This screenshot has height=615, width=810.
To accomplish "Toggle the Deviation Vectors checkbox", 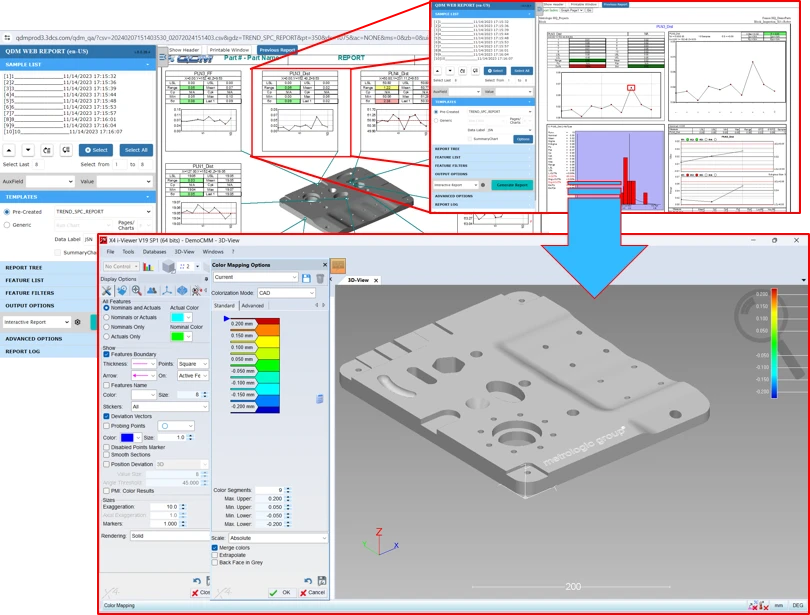I will [106, 416].
